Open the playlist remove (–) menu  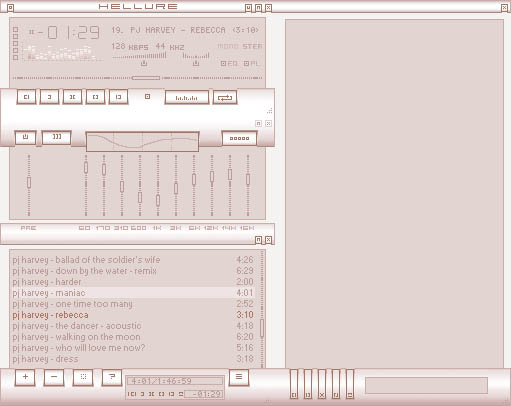click(54, 377)
